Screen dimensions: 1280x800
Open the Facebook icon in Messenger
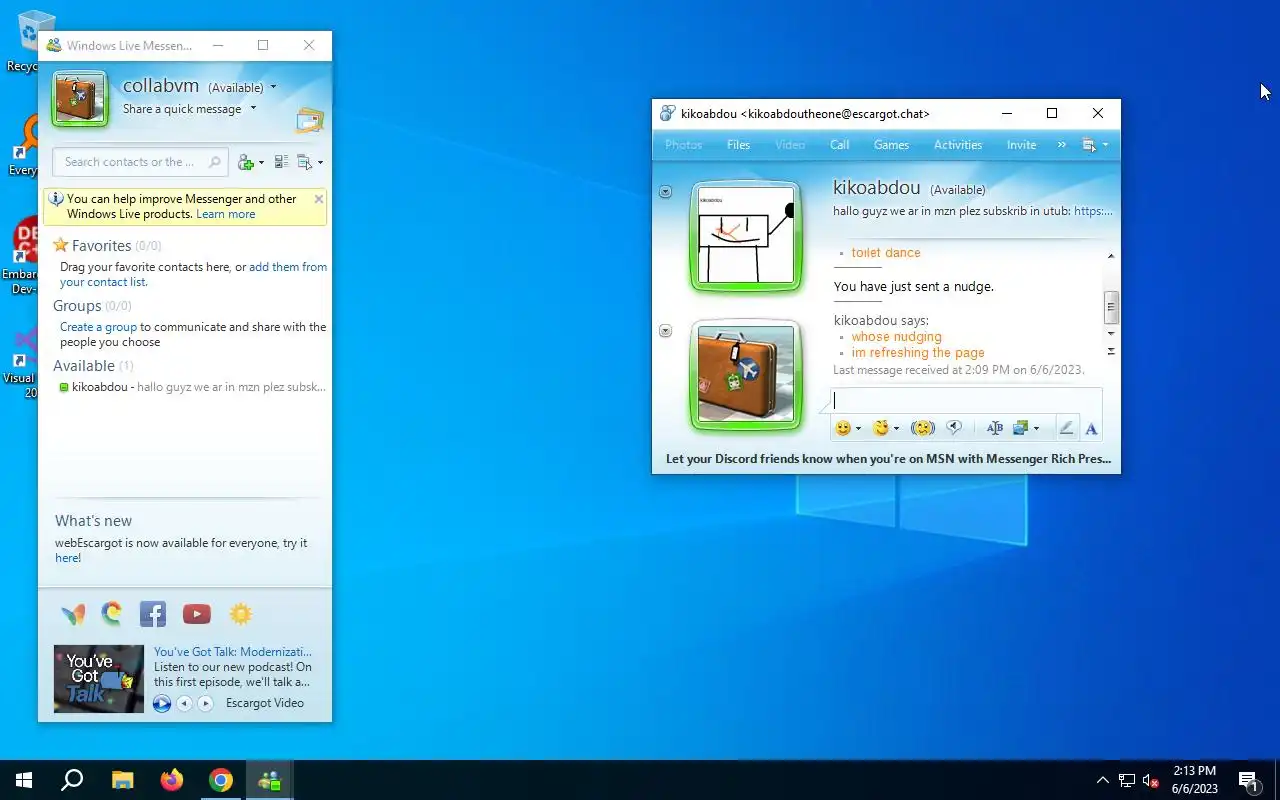[153, 614]
